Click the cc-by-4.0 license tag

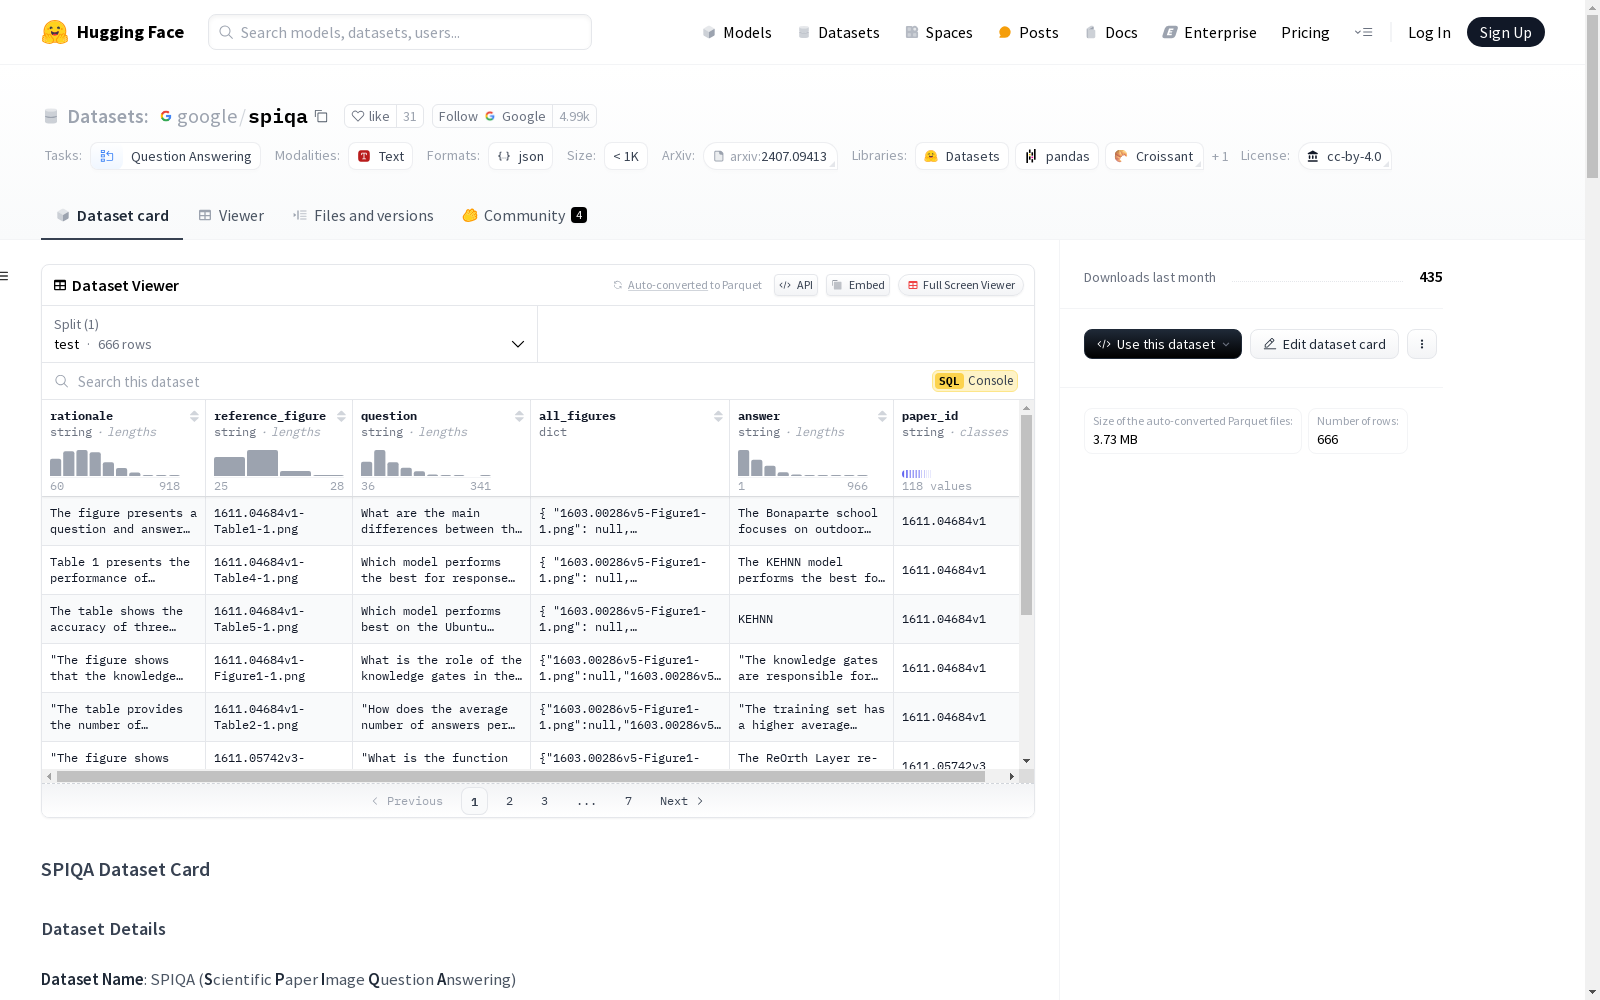coord(1344,156)
